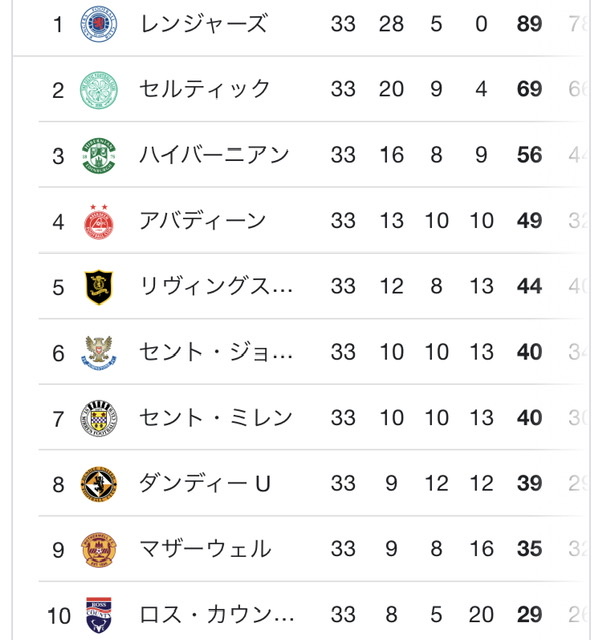Select the ダンディー U team name

coord(205,483)
